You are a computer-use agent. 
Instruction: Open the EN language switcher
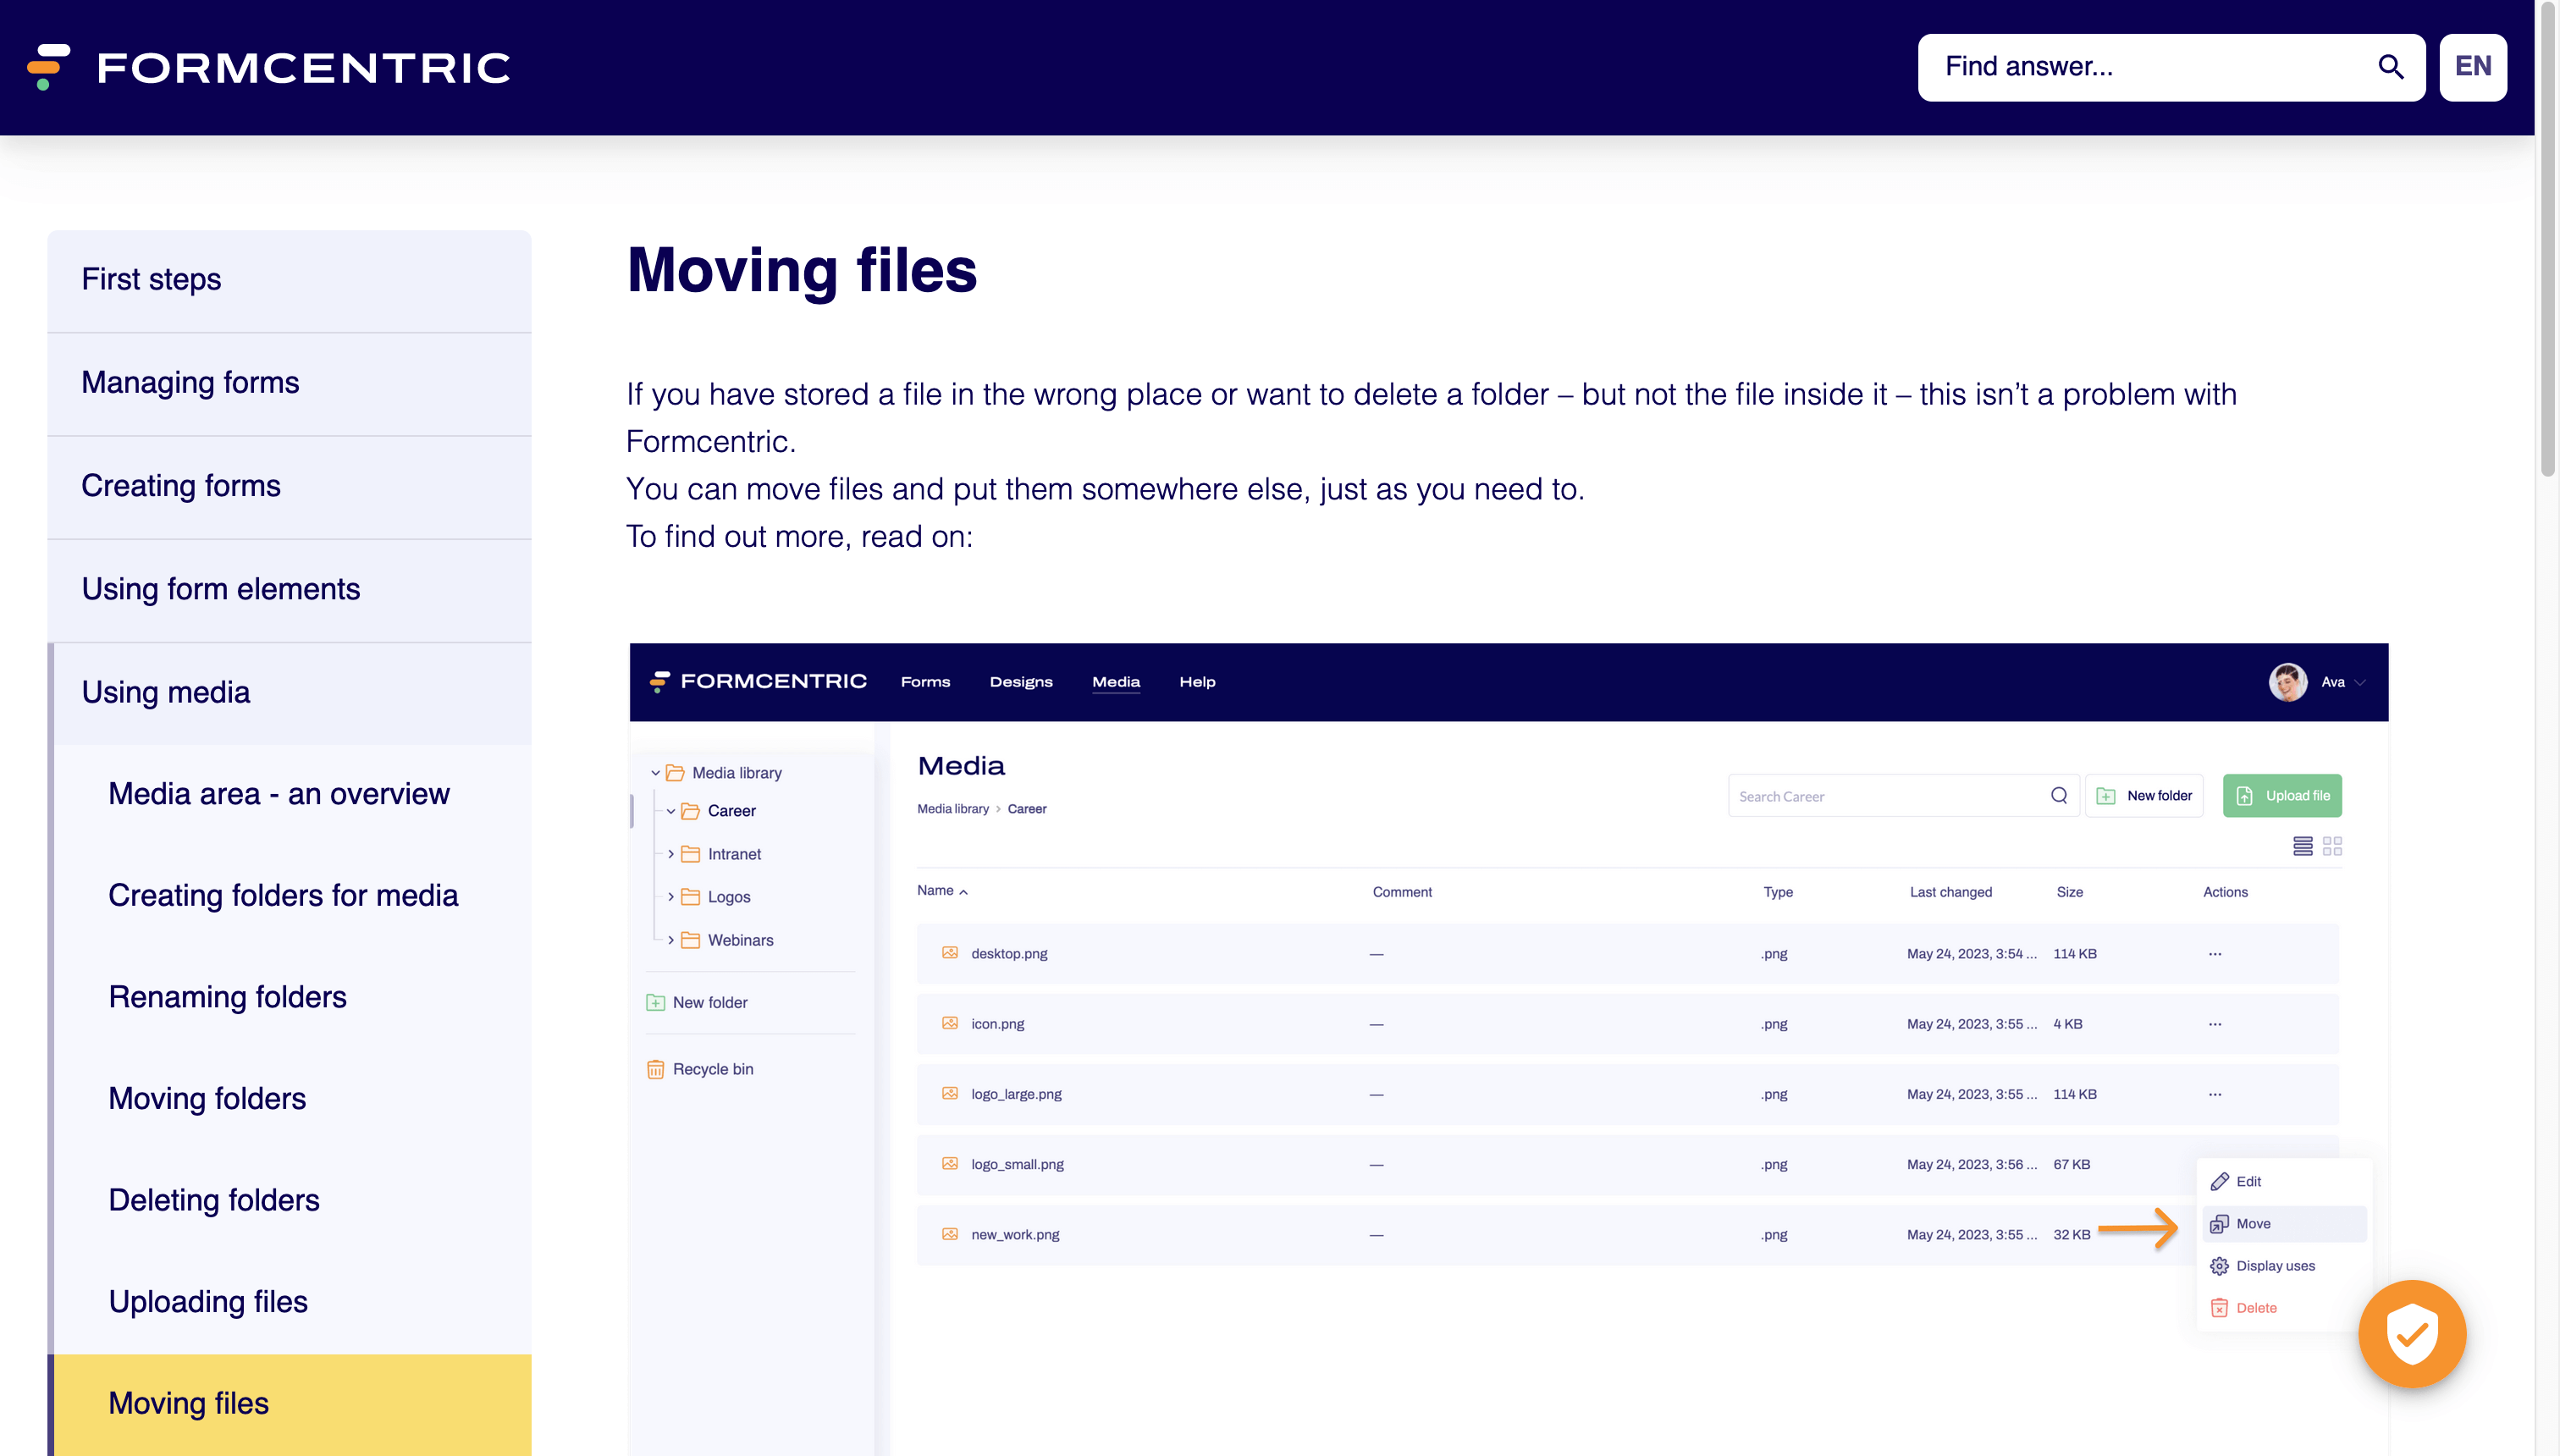[2472, 67]
